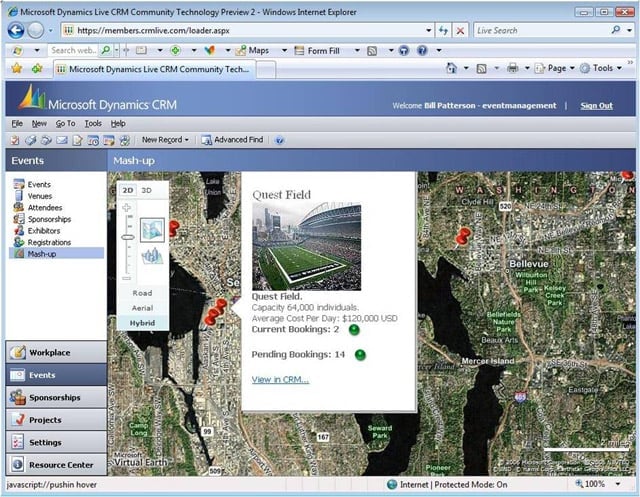Click the green Pending Bookings indicator

pyautogui.click(x=360, y=355)
